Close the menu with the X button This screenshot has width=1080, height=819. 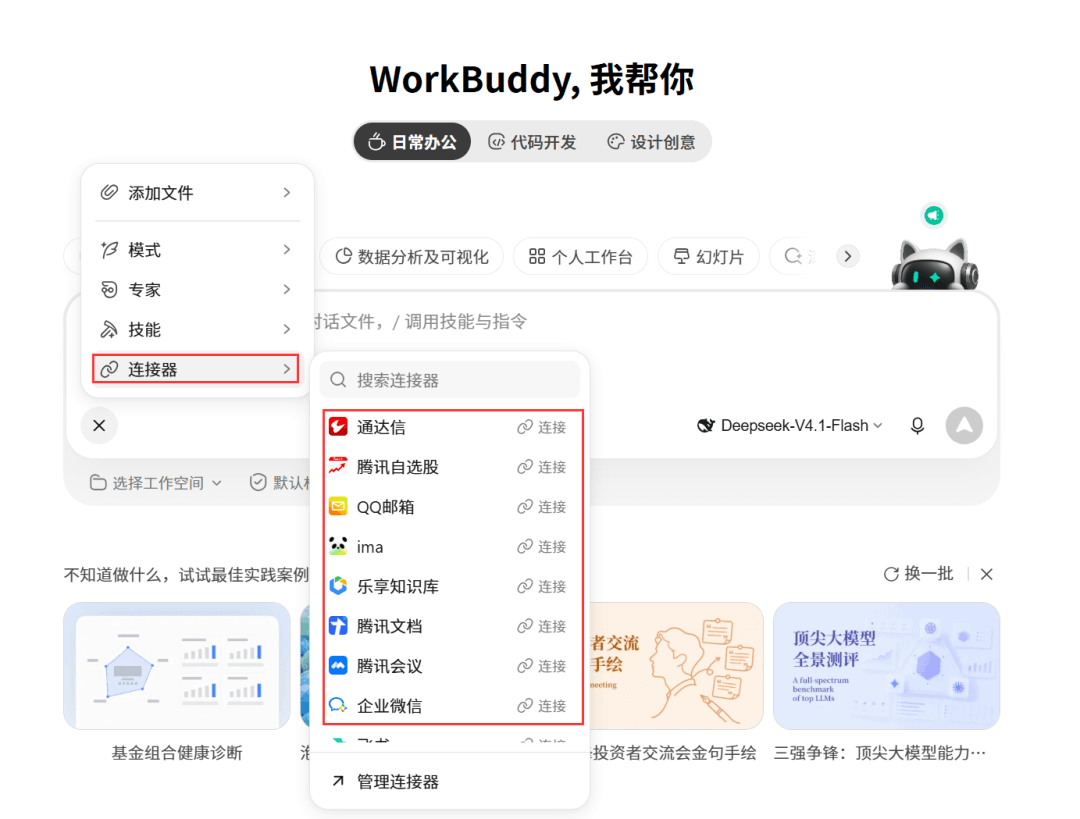pos(99,426)
